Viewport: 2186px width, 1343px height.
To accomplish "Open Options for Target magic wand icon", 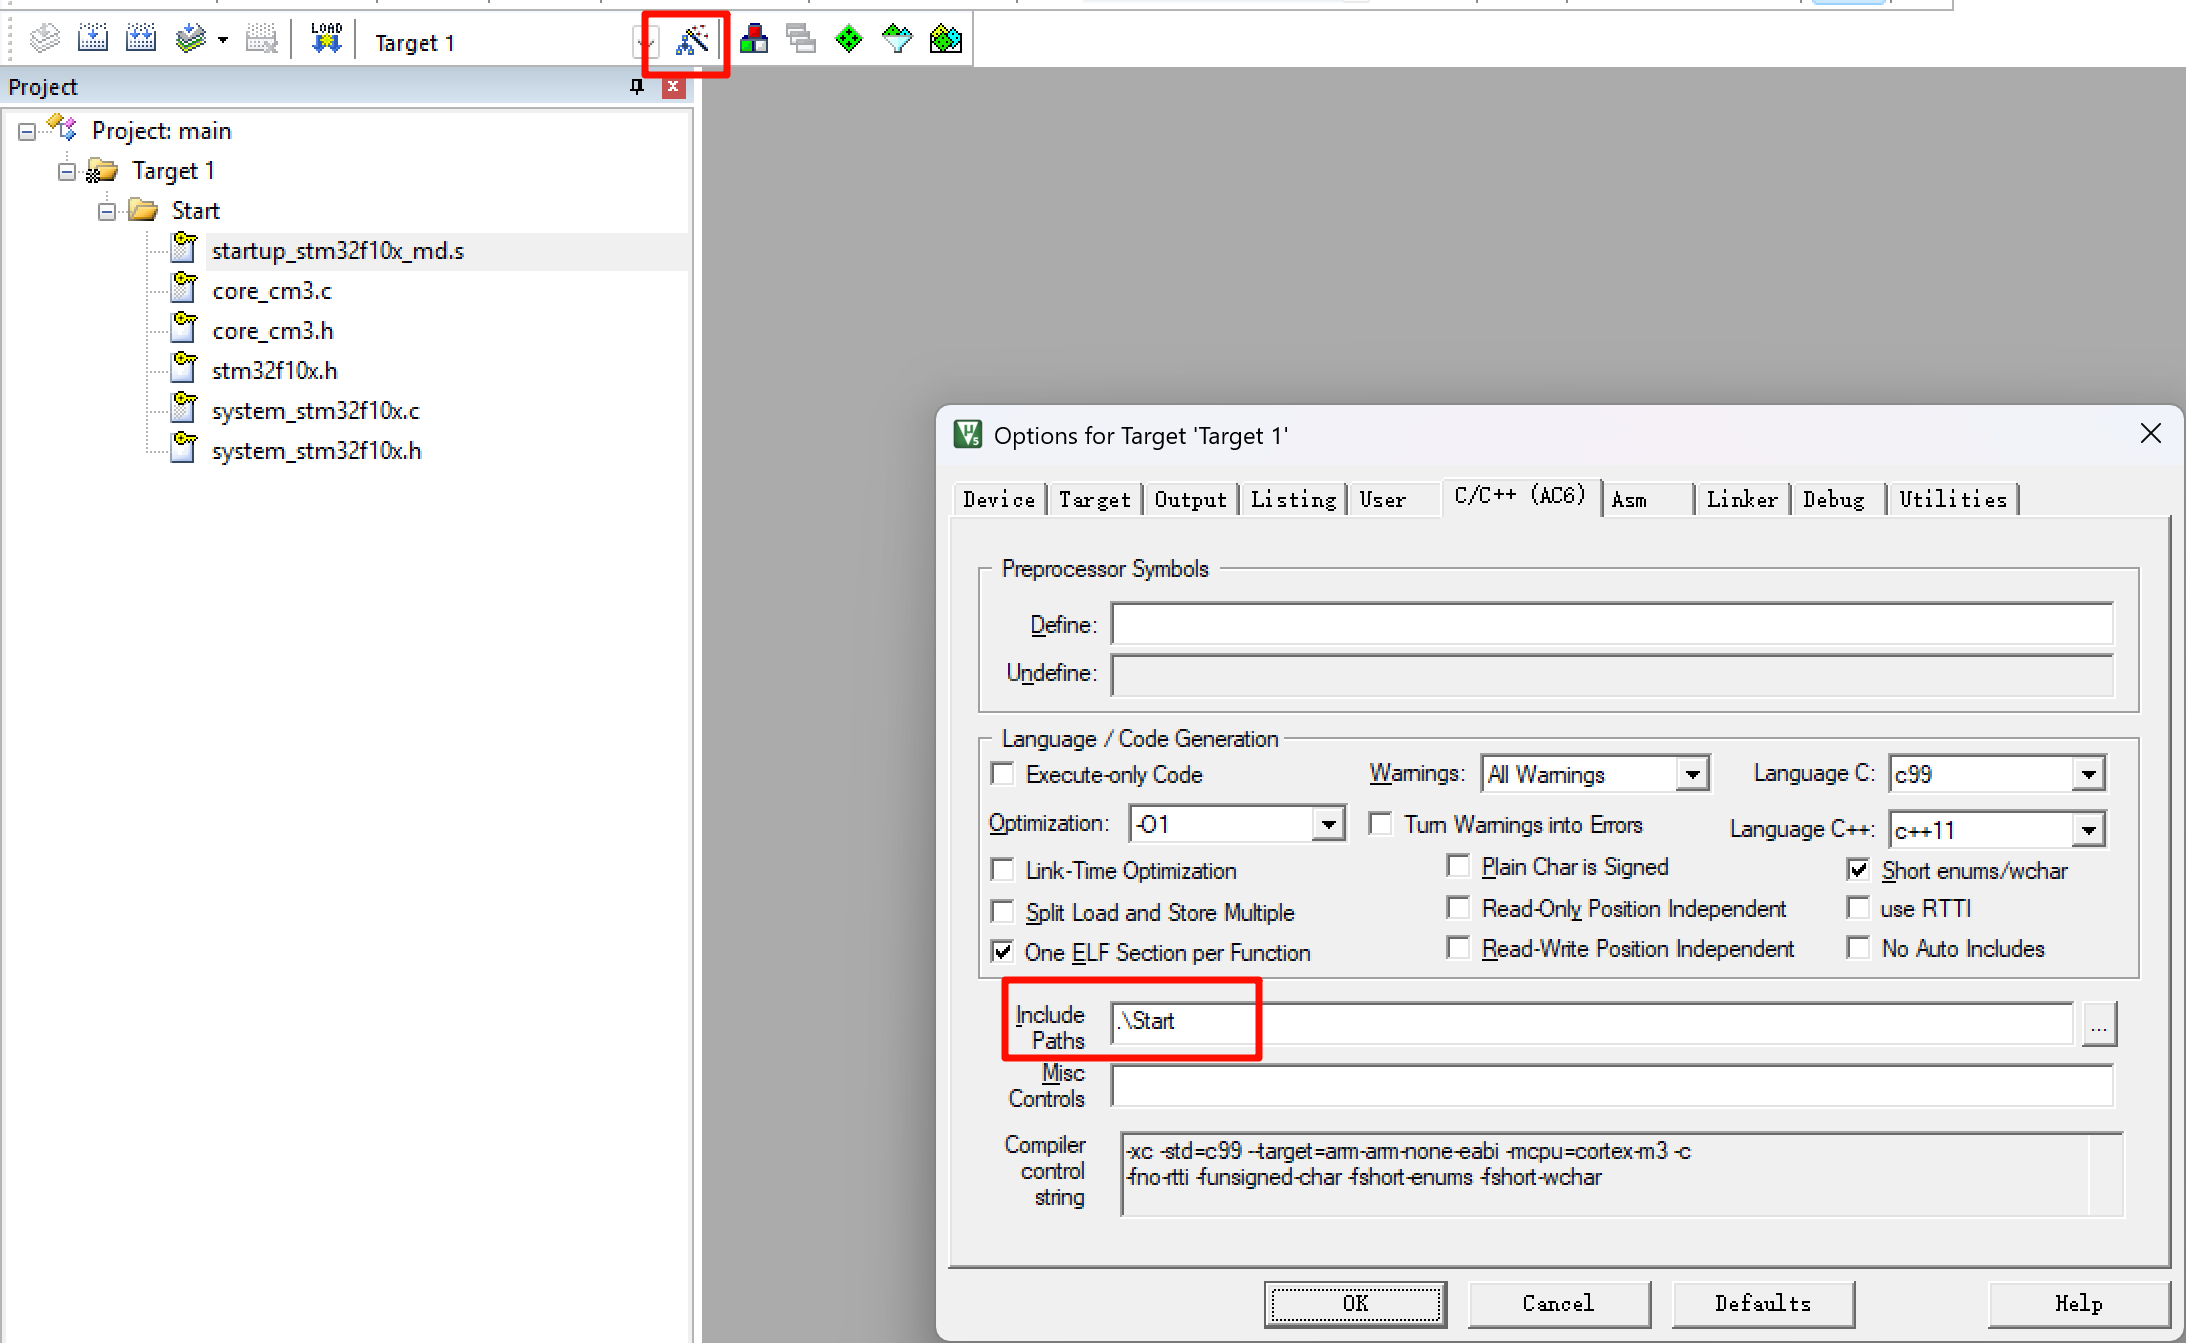I will point(691,41).
